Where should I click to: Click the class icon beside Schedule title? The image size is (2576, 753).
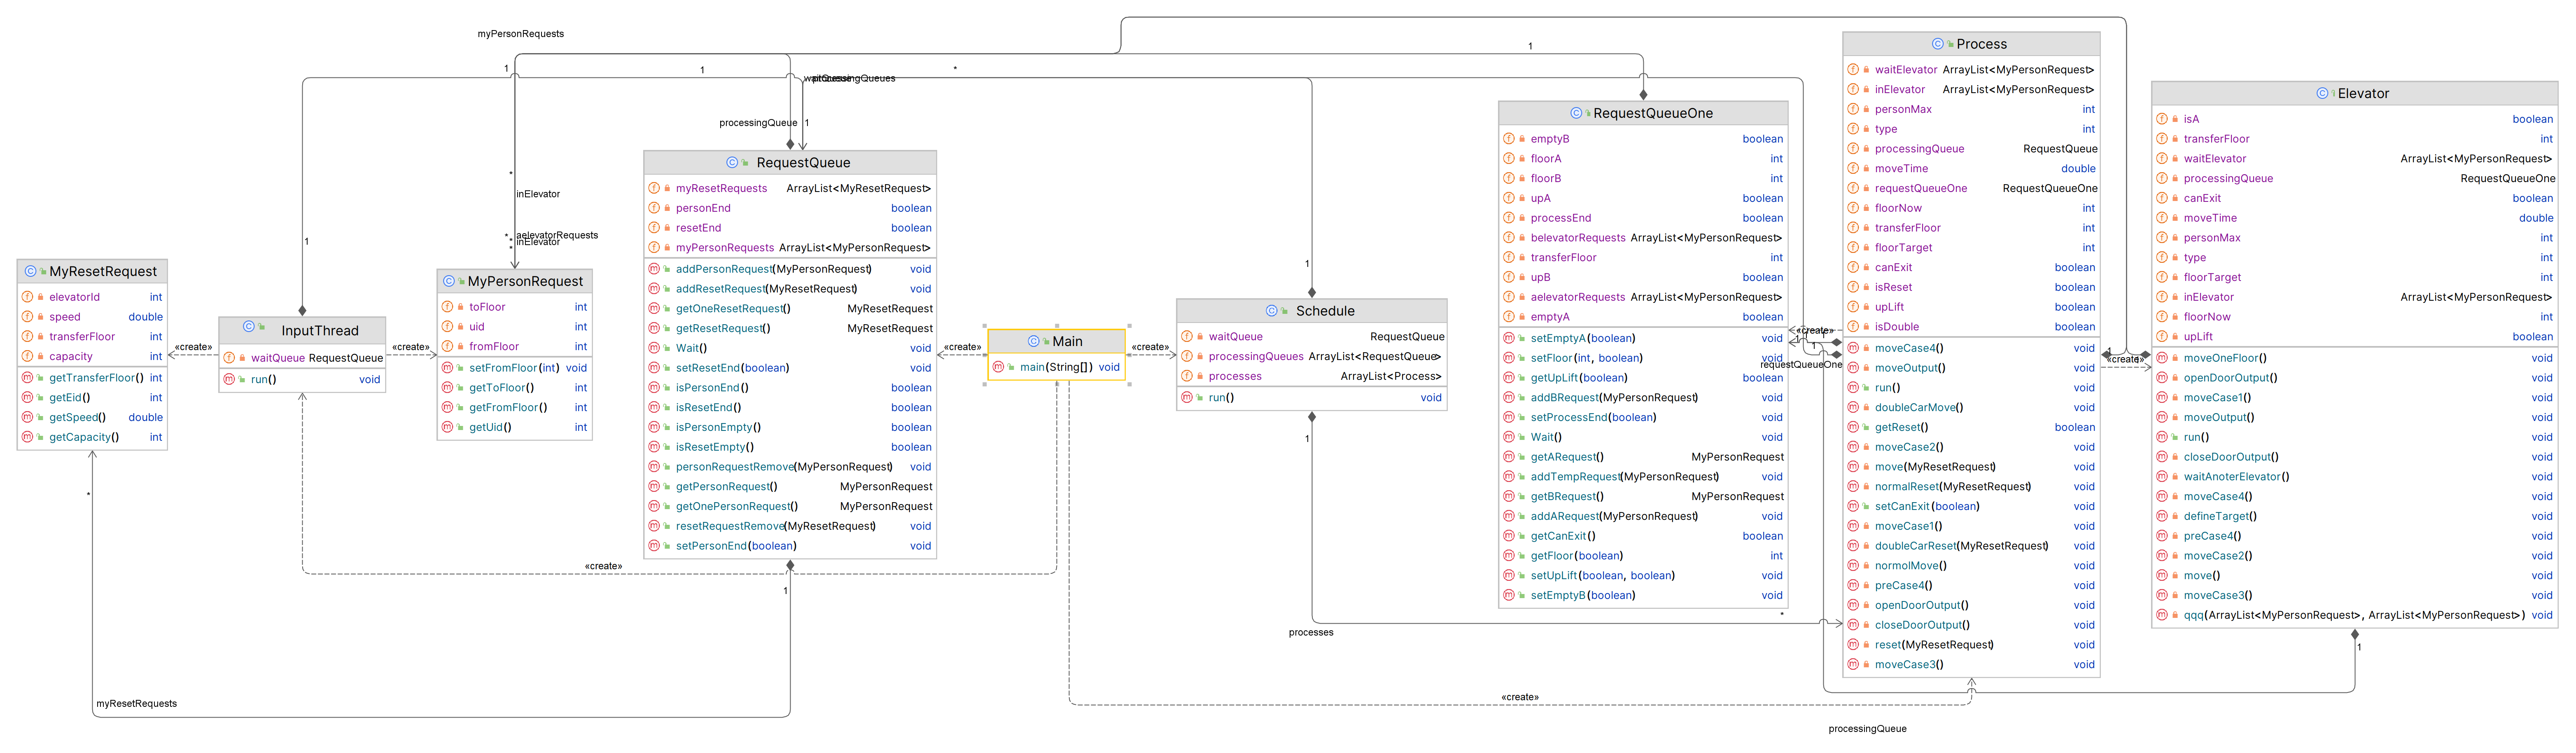click(x=1272, y=311)
